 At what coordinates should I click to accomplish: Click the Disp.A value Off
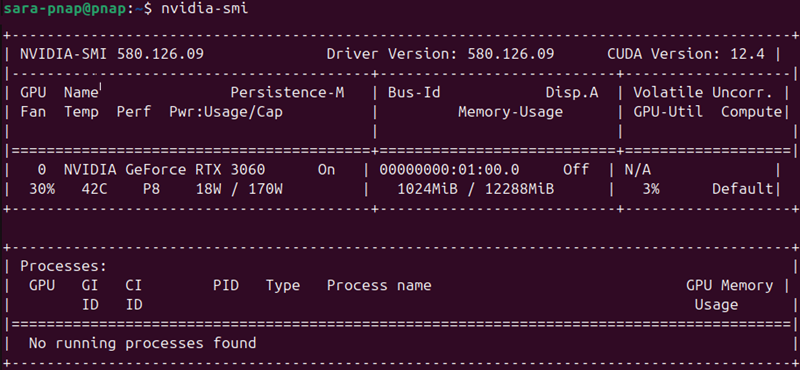tap(576, 169)
